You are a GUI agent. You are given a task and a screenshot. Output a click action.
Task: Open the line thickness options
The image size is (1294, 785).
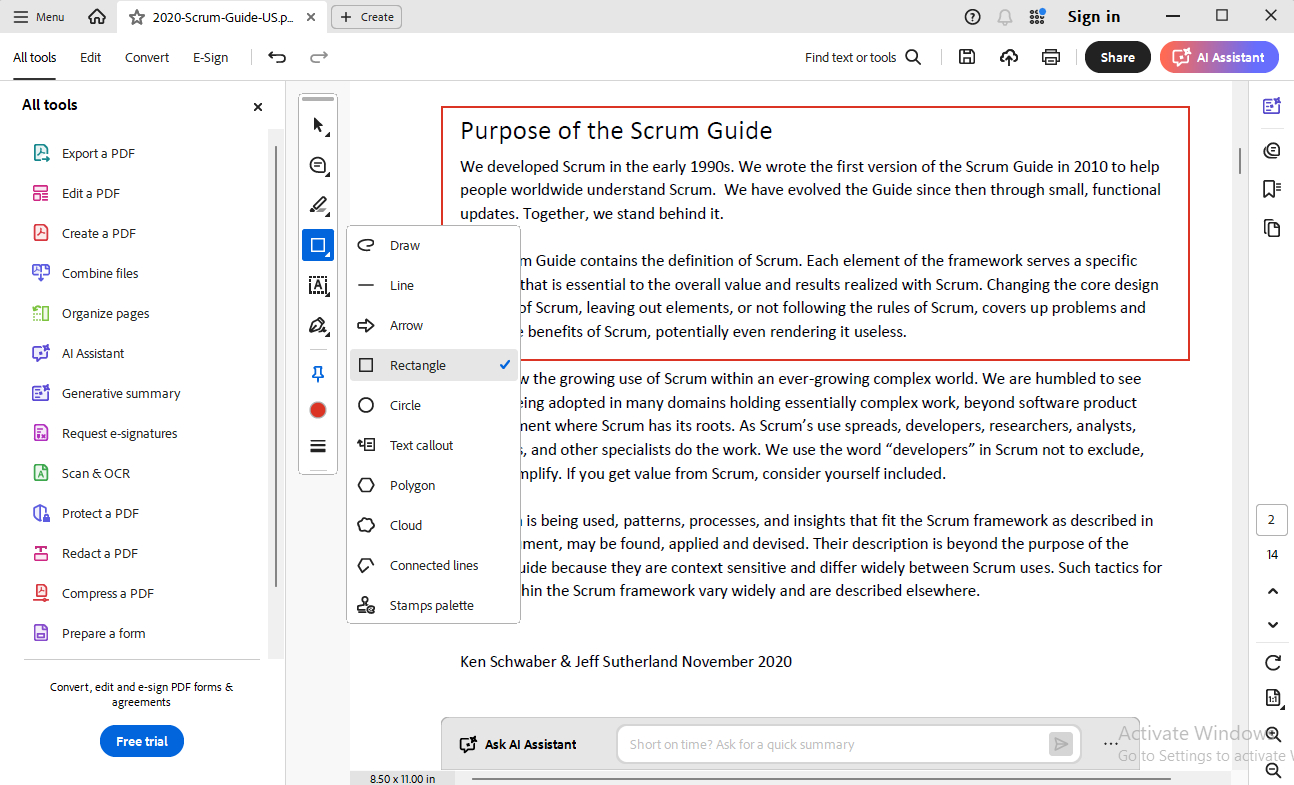coord(318,446)
